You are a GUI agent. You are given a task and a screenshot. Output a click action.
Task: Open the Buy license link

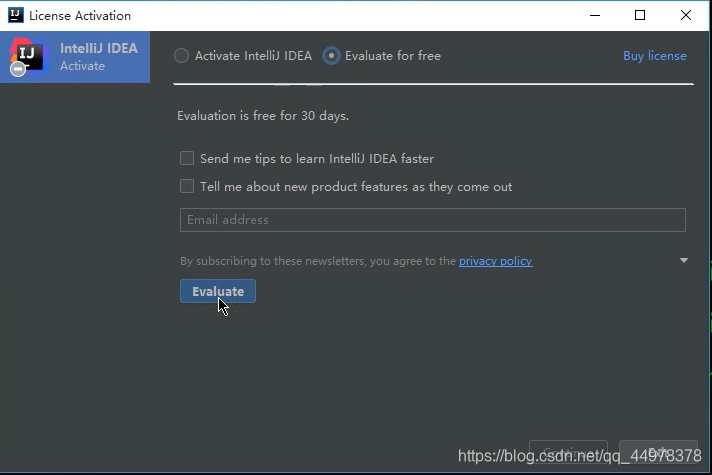[x=654, y=56]
